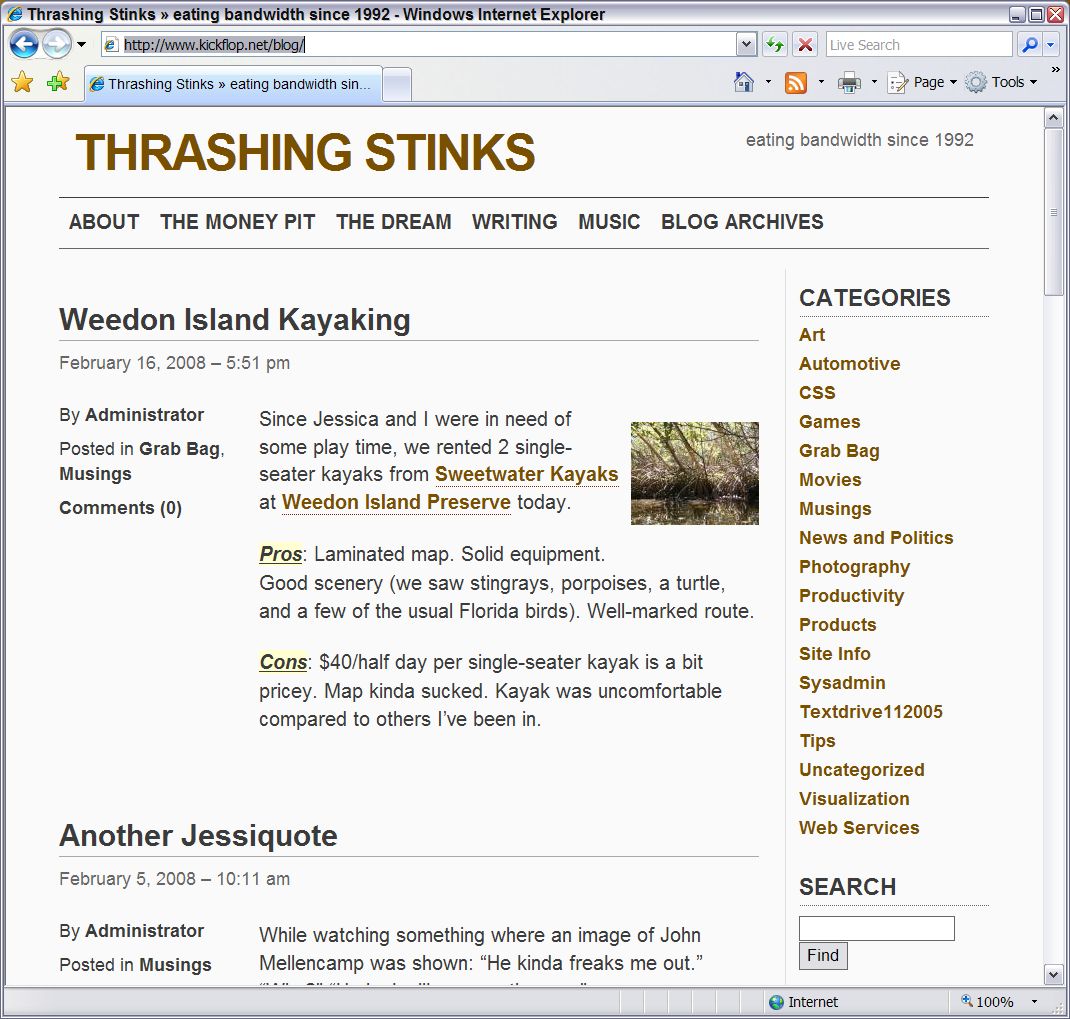
Task: Click the Print icon
Action: (x=849, y=83)
